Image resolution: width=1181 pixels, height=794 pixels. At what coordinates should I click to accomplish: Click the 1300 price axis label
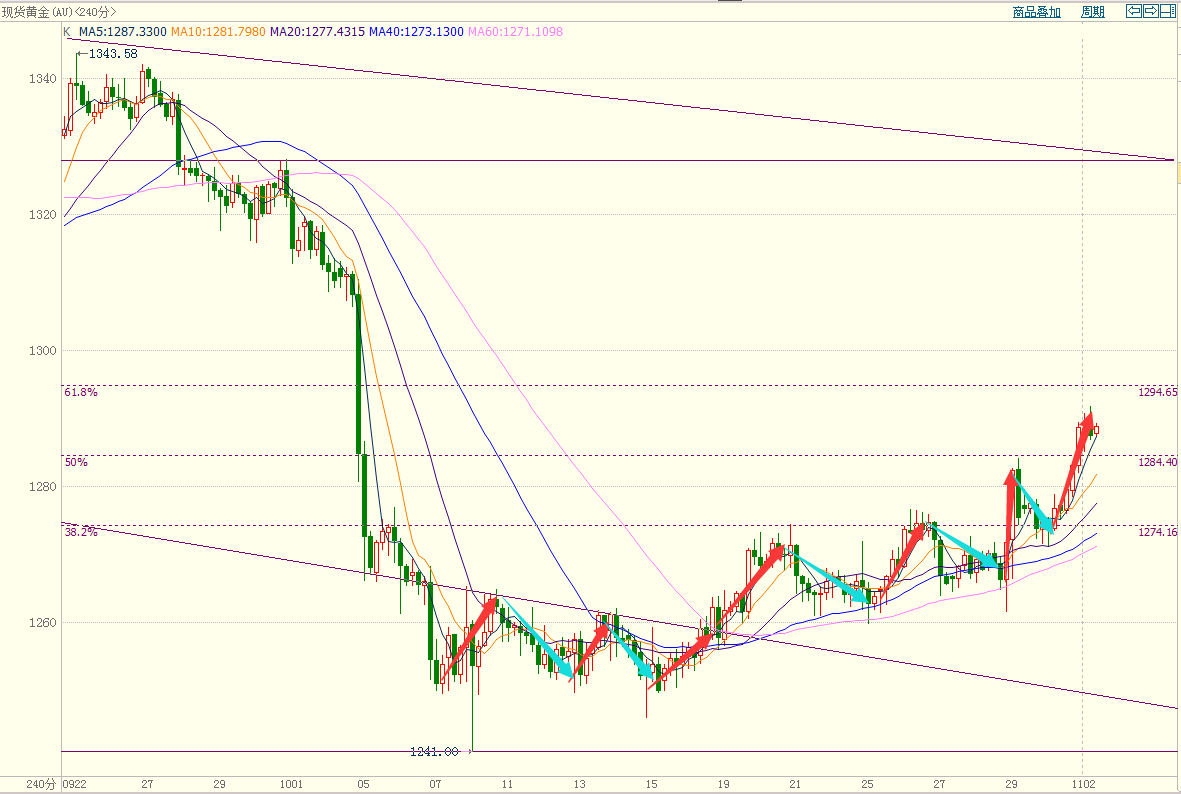click(42, 350)
